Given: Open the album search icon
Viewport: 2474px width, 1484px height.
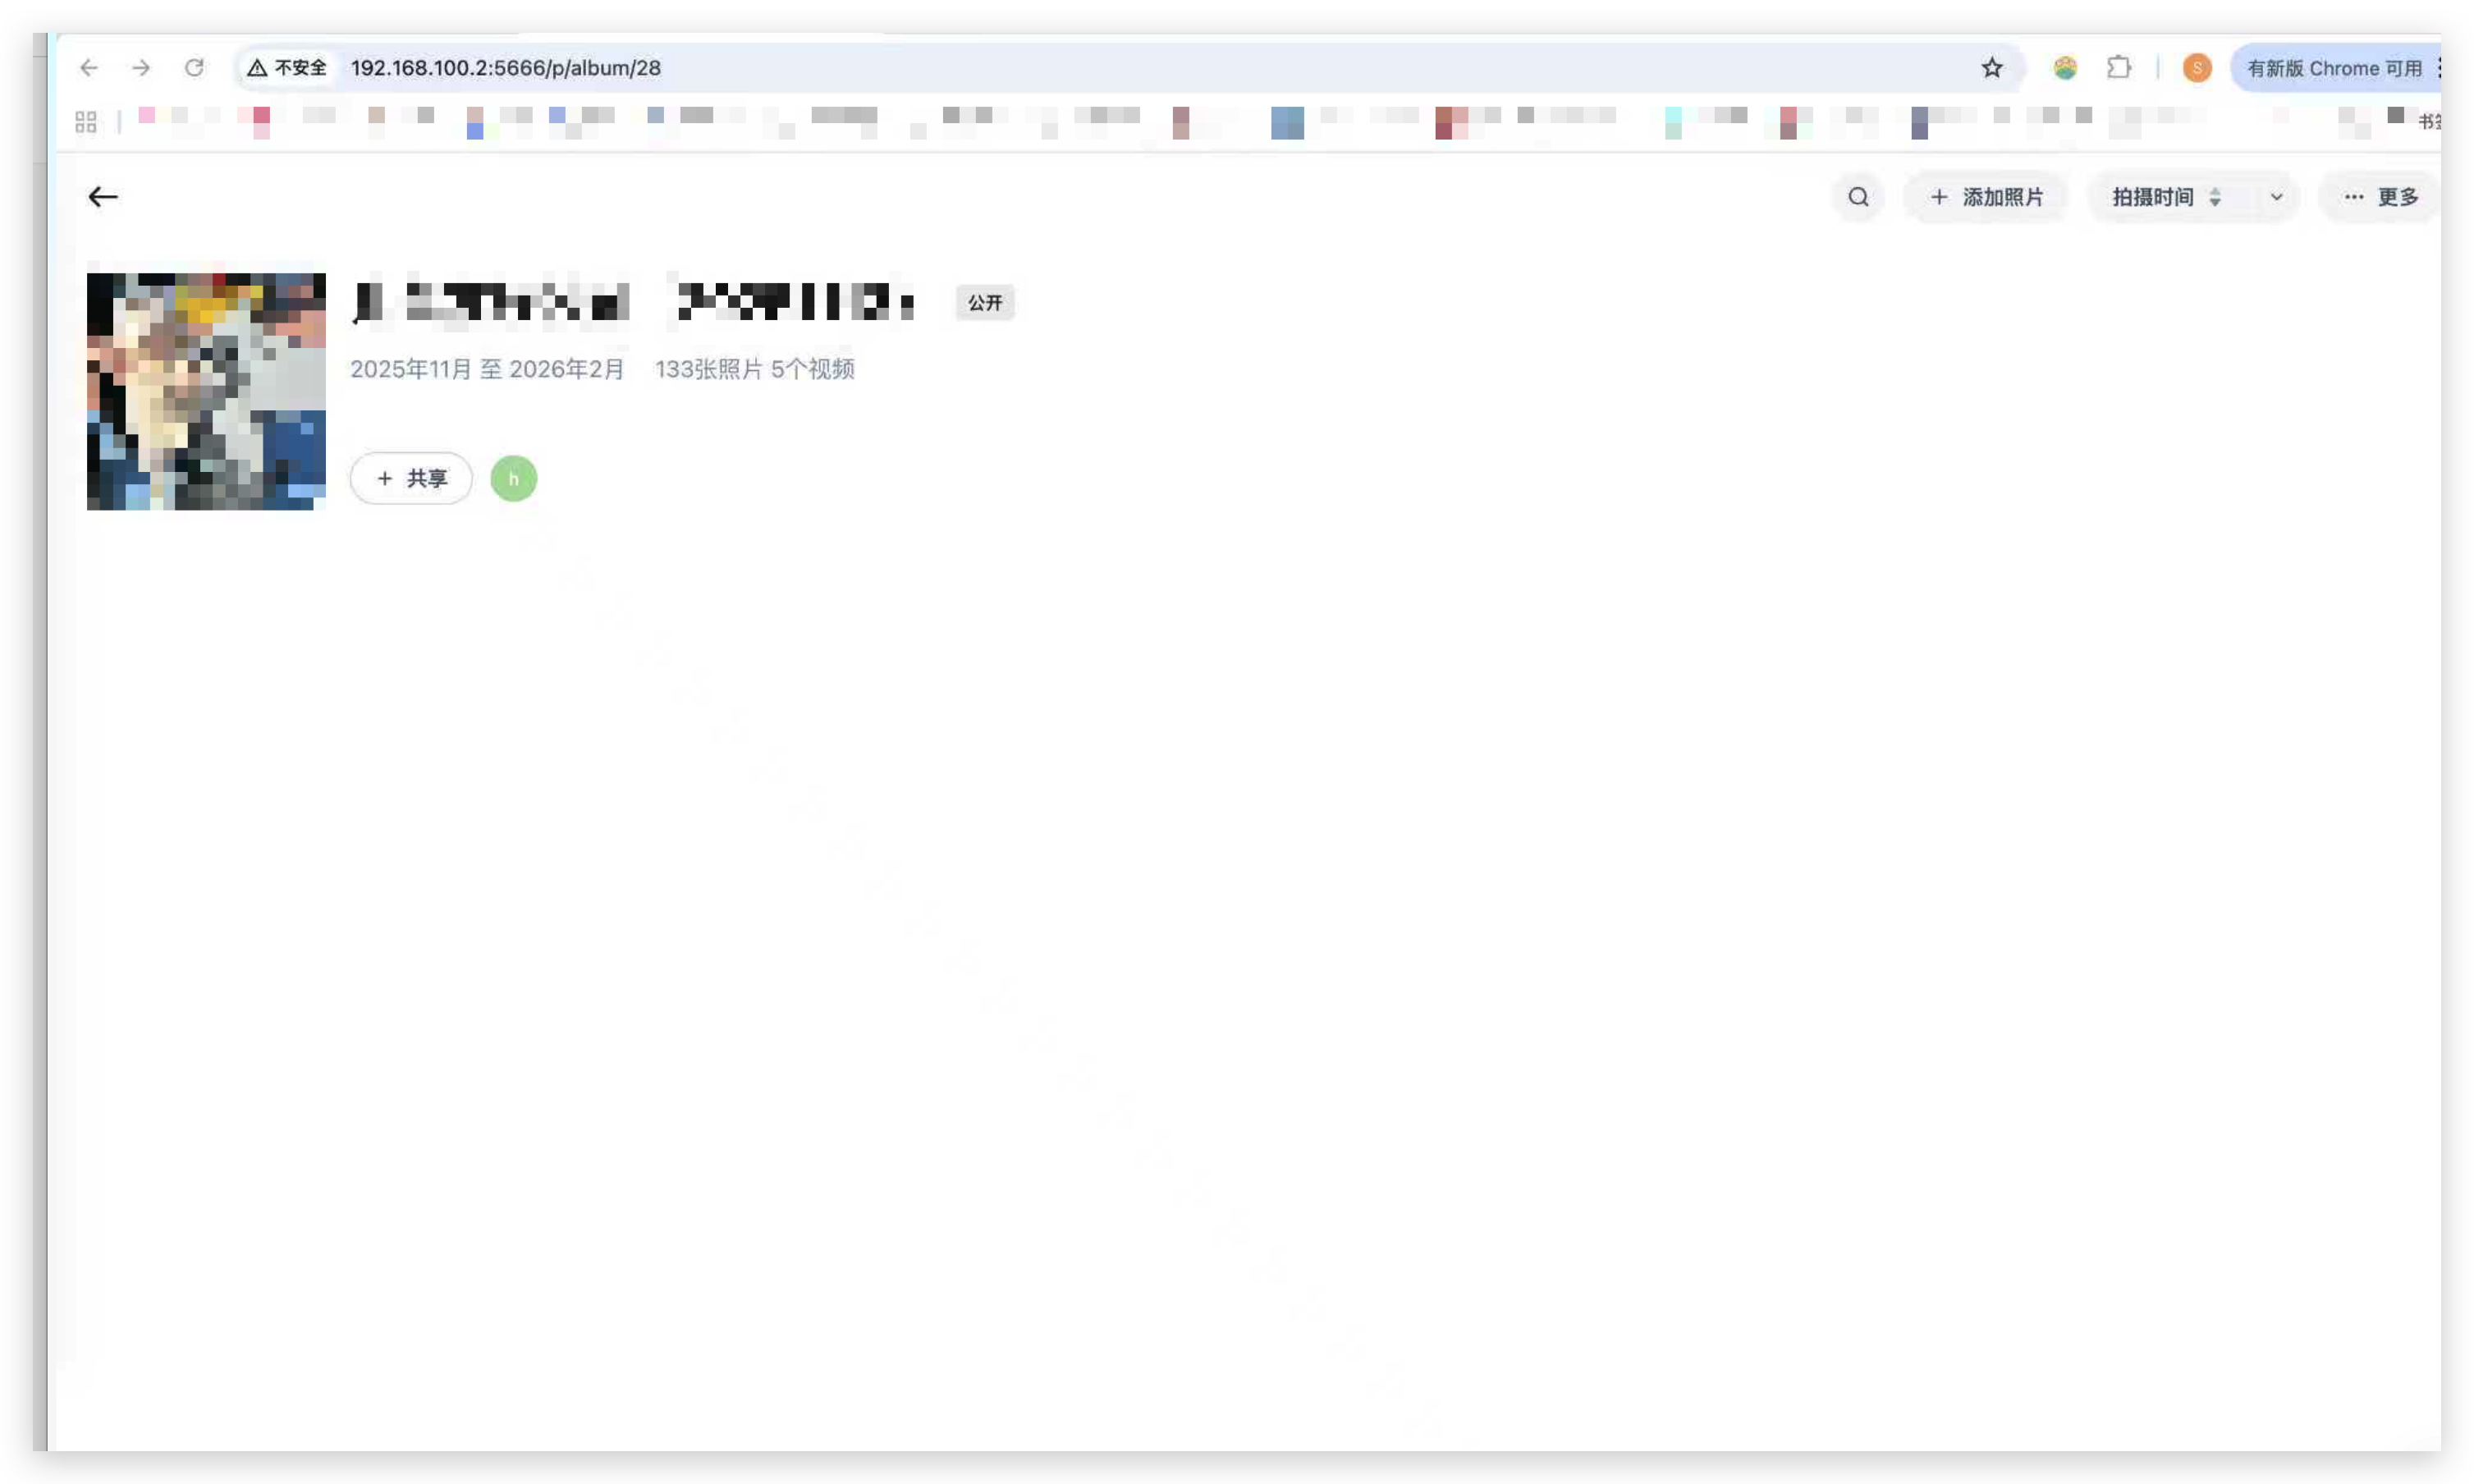Looking at the screenshot, I should 1858,197.
